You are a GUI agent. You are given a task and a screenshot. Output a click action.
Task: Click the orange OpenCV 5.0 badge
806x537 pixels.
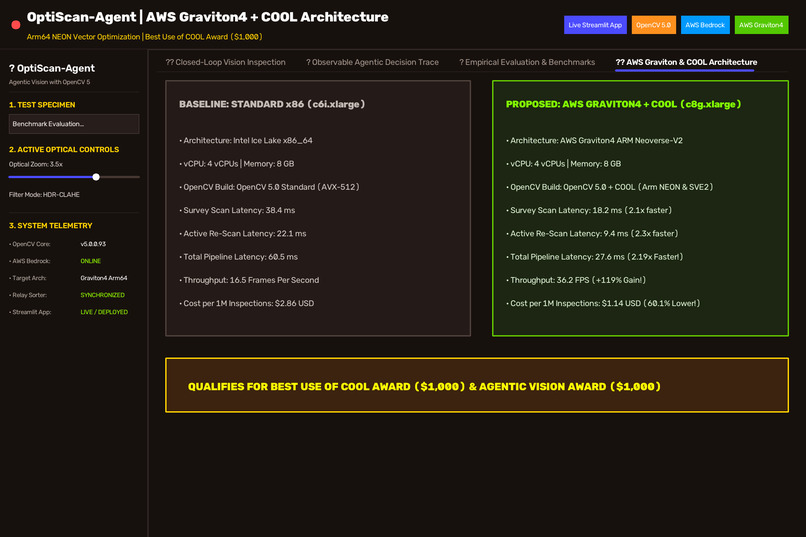(x=653, y=25)
